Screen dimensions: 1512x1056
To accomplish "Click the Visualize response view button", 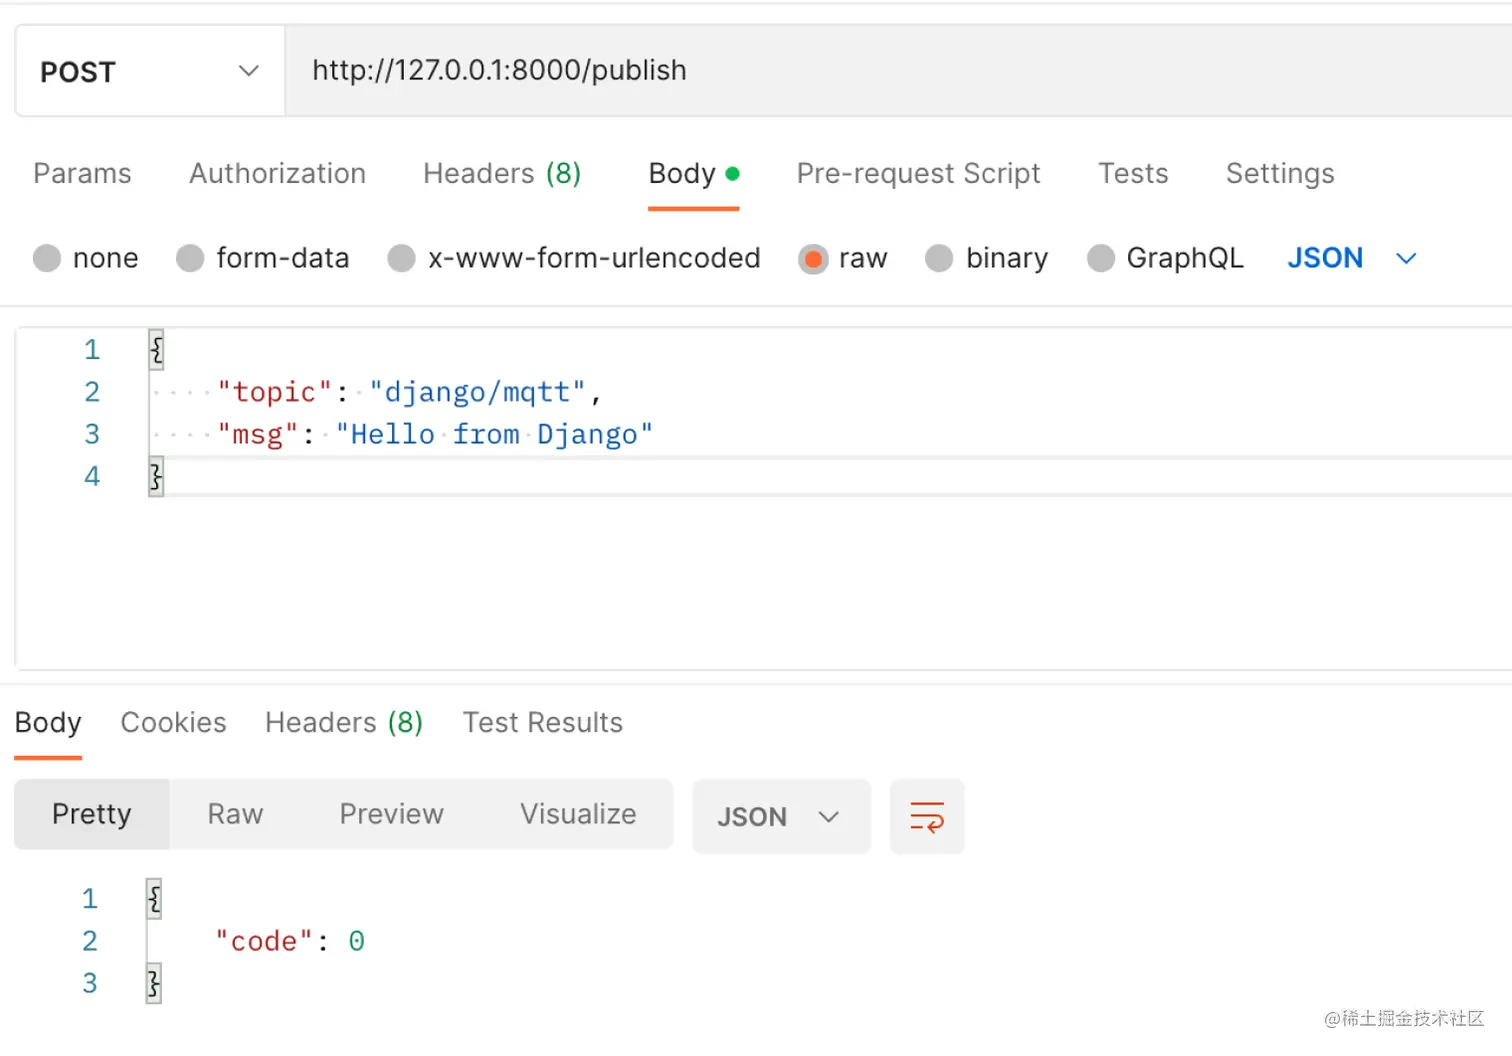I will click(x=578, y=814).
